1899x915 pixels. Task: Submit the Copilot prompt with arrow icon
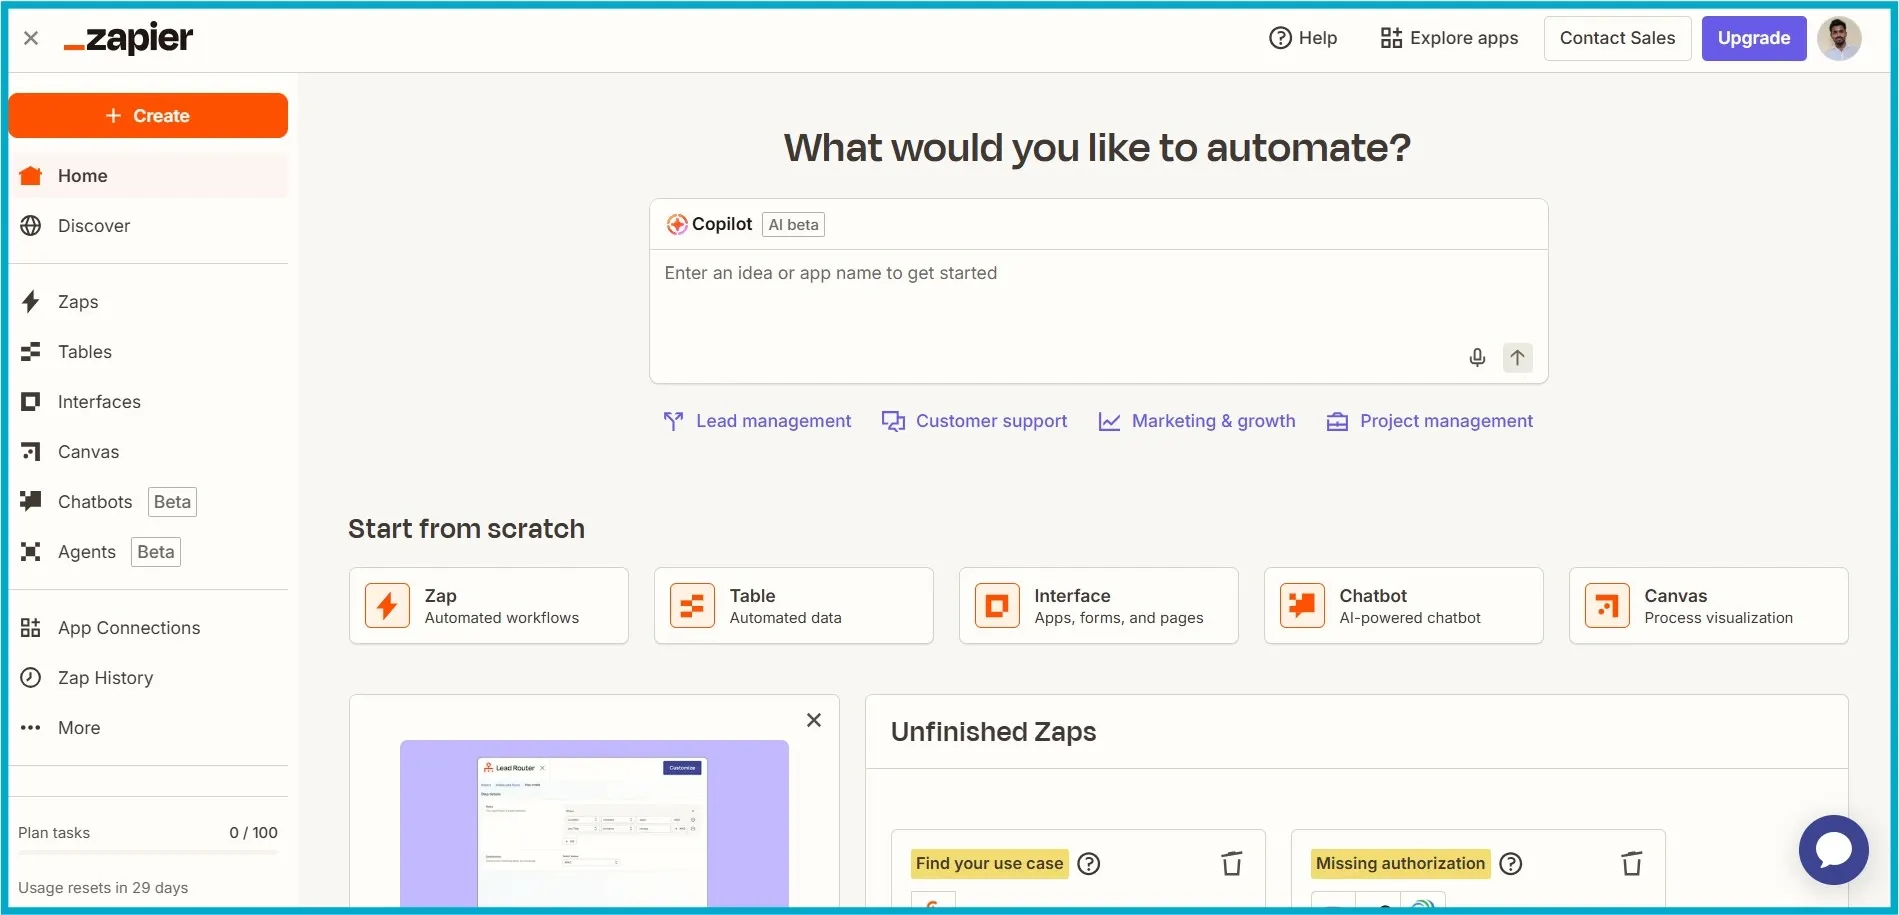pos(1517,357)
